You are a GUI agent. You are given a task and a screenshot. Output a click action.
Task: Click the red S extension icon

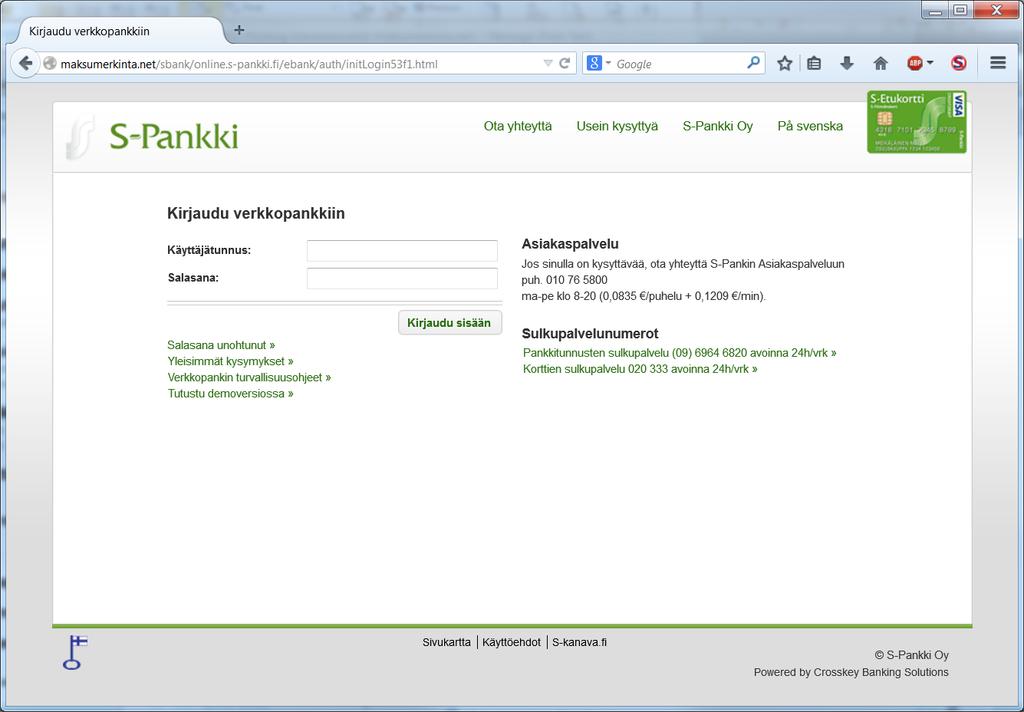pos(958,63)
